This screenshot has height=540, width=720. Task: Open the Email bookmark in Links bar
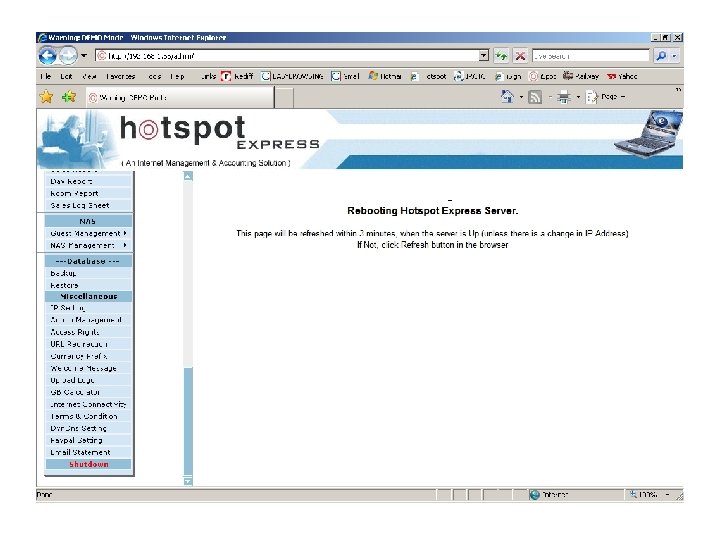[x=345, y=76]
